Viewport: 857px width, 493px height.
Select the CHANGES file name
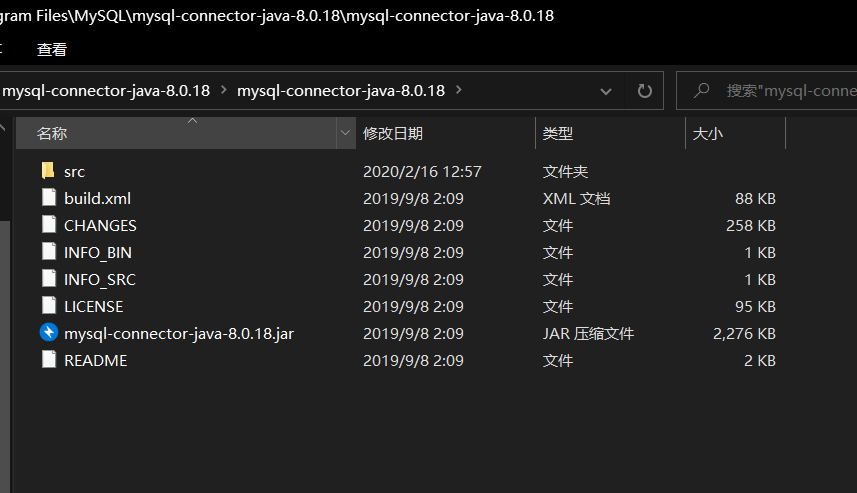100,225
